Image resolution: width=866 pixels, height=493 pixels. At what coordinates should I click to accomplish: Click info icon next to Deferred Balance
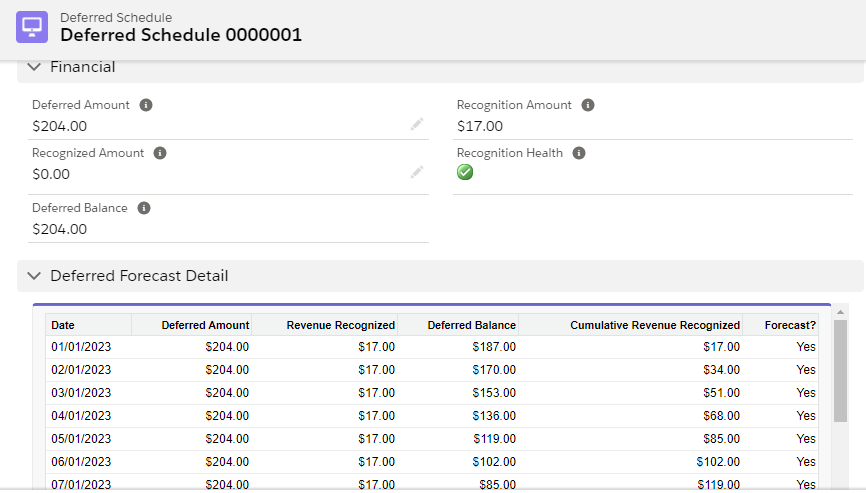pyautogui.click(x=144, y=208)
